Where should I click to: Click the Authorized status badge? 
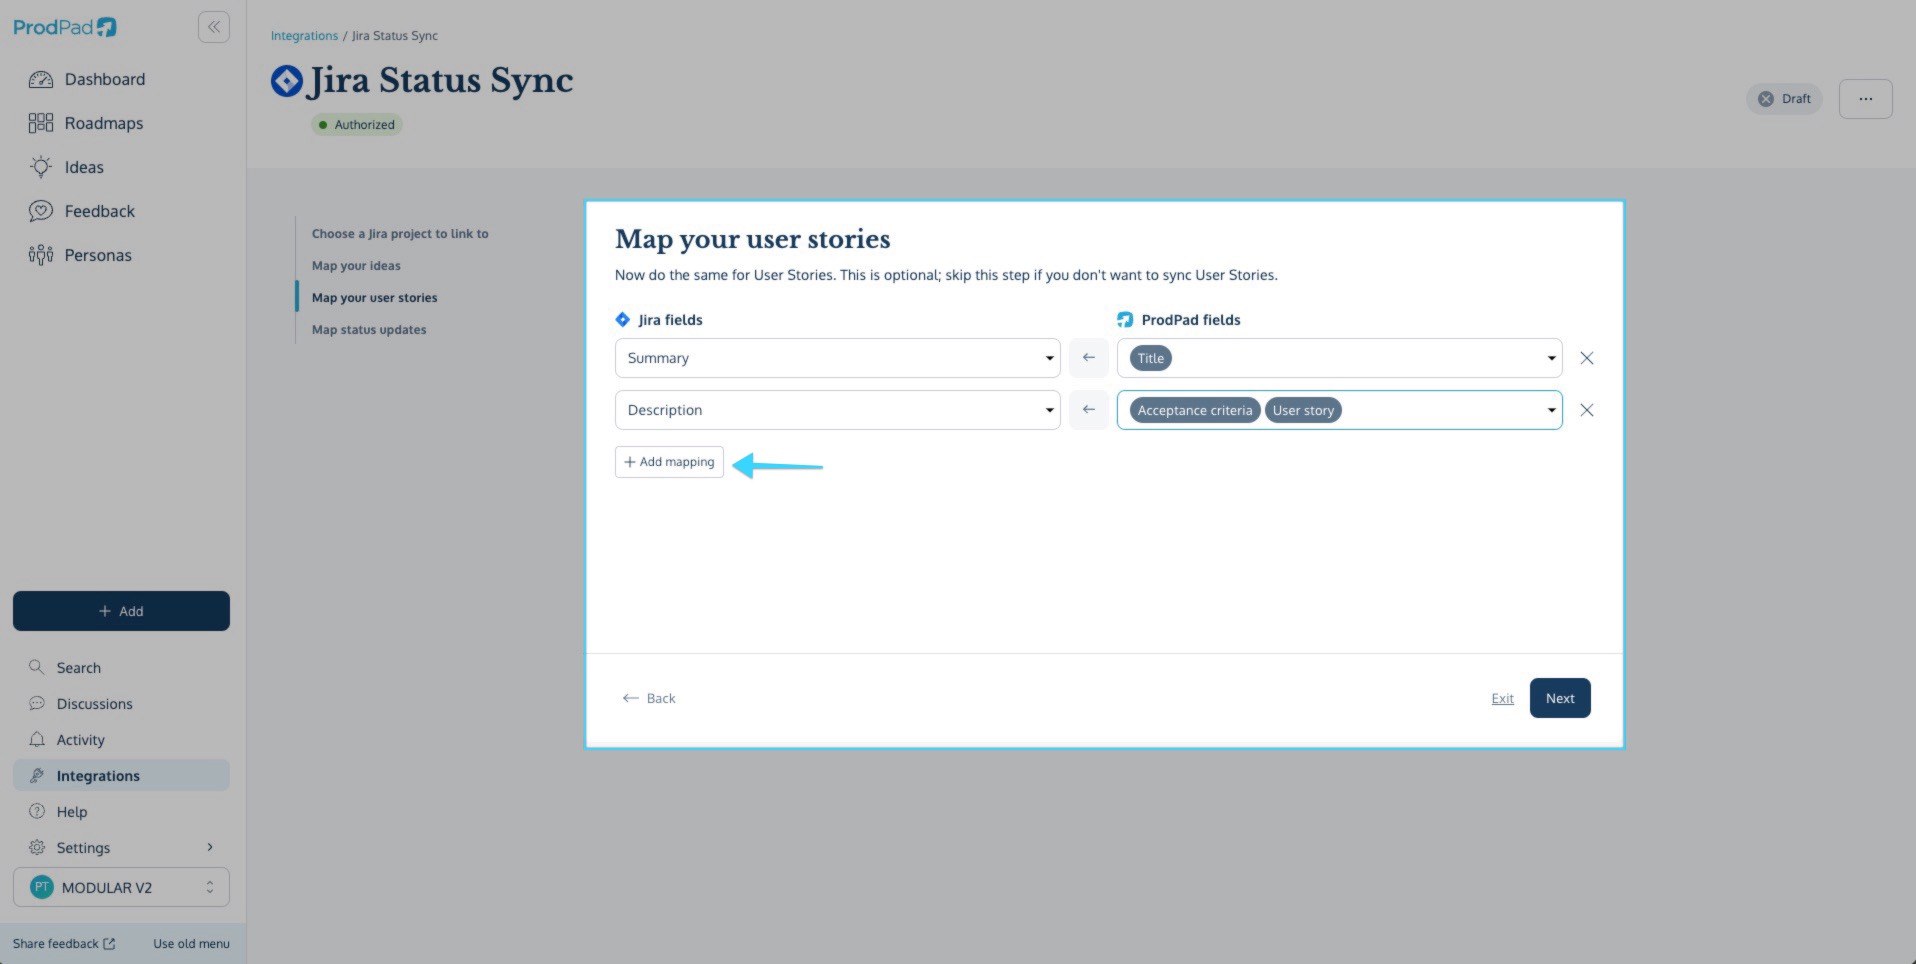tap(356, 125)
